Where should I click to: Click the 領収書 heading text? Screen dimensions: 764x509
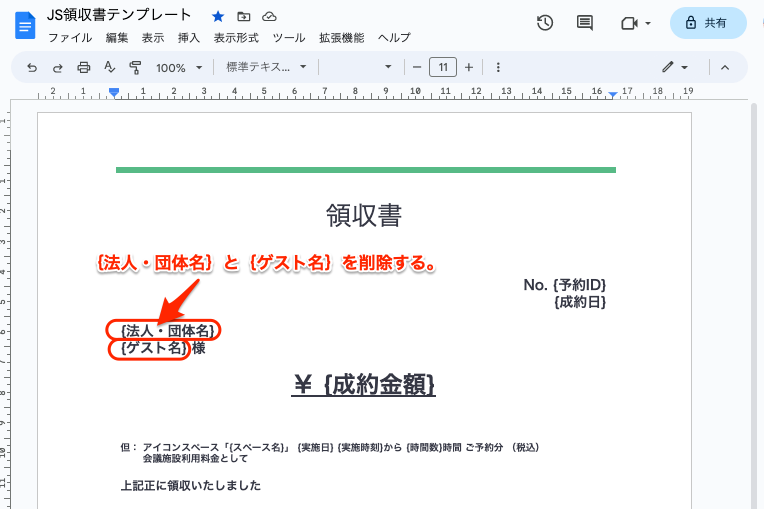364,215
